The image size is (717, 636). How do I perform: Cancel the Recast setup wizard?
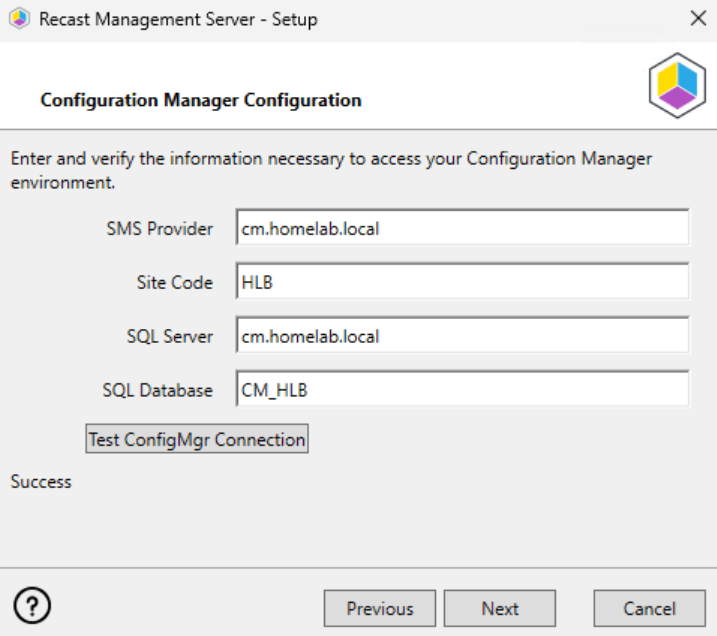pos(649,609)
